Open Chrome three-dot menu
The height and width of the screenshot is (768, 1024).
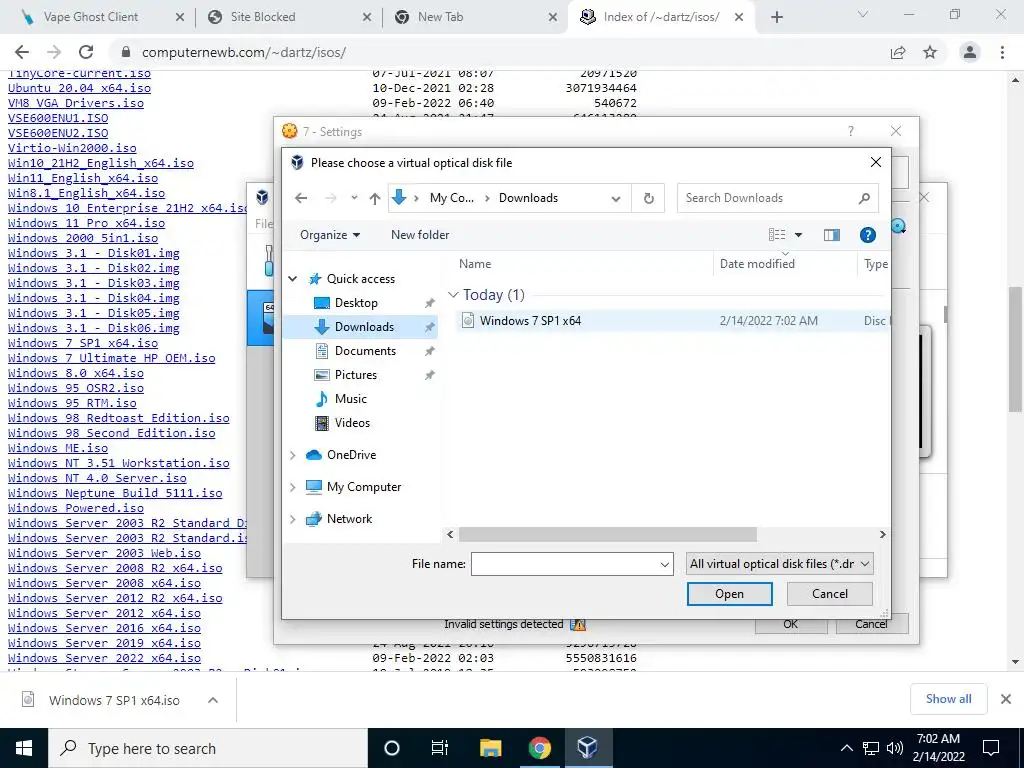point(1002,52)
